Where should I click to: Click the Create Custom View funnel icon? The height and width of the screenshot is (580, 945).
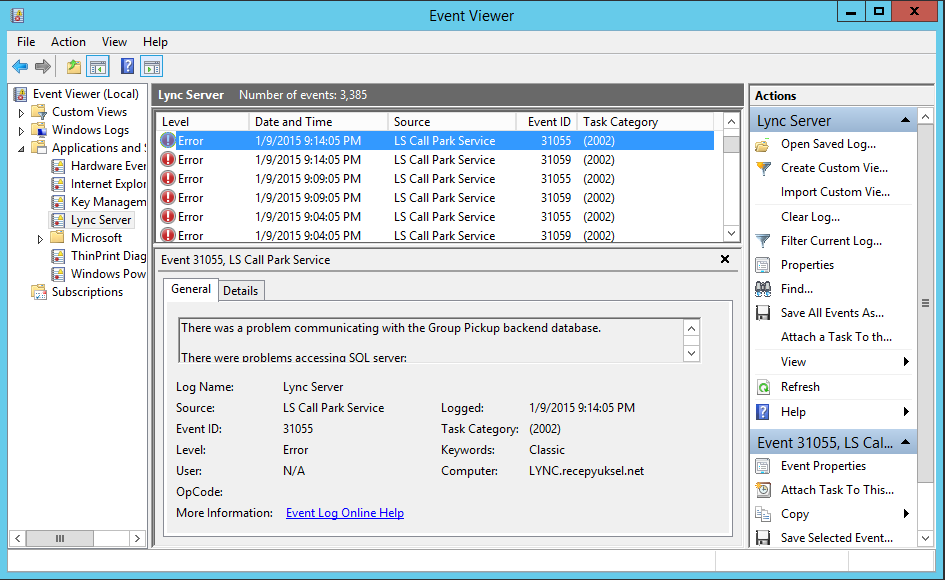pos(763,168)
